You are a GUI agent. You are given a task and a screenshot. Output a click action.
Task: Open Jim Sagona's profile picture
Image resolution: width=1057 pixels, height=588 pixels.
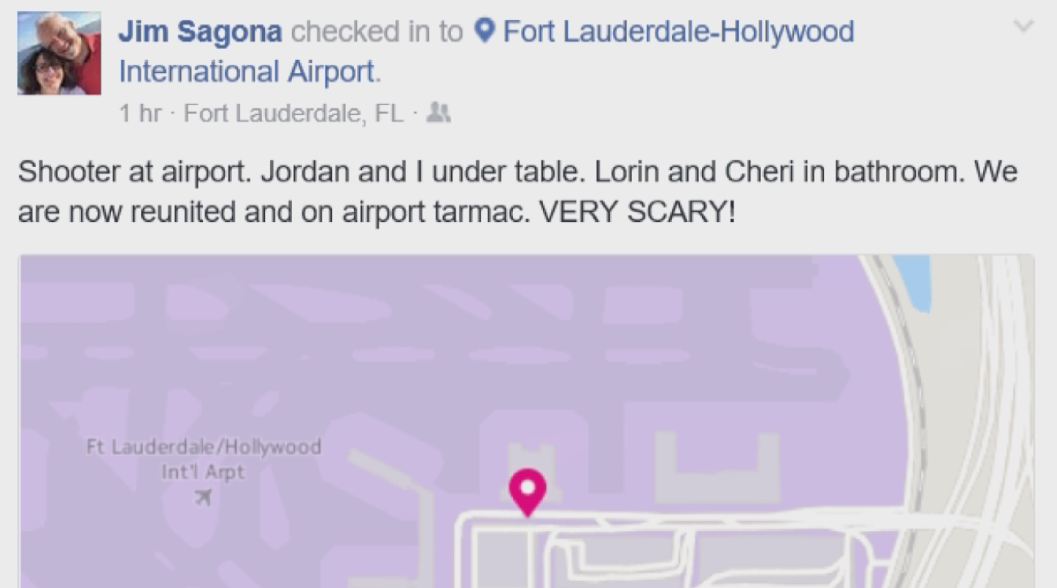(59, 53)
